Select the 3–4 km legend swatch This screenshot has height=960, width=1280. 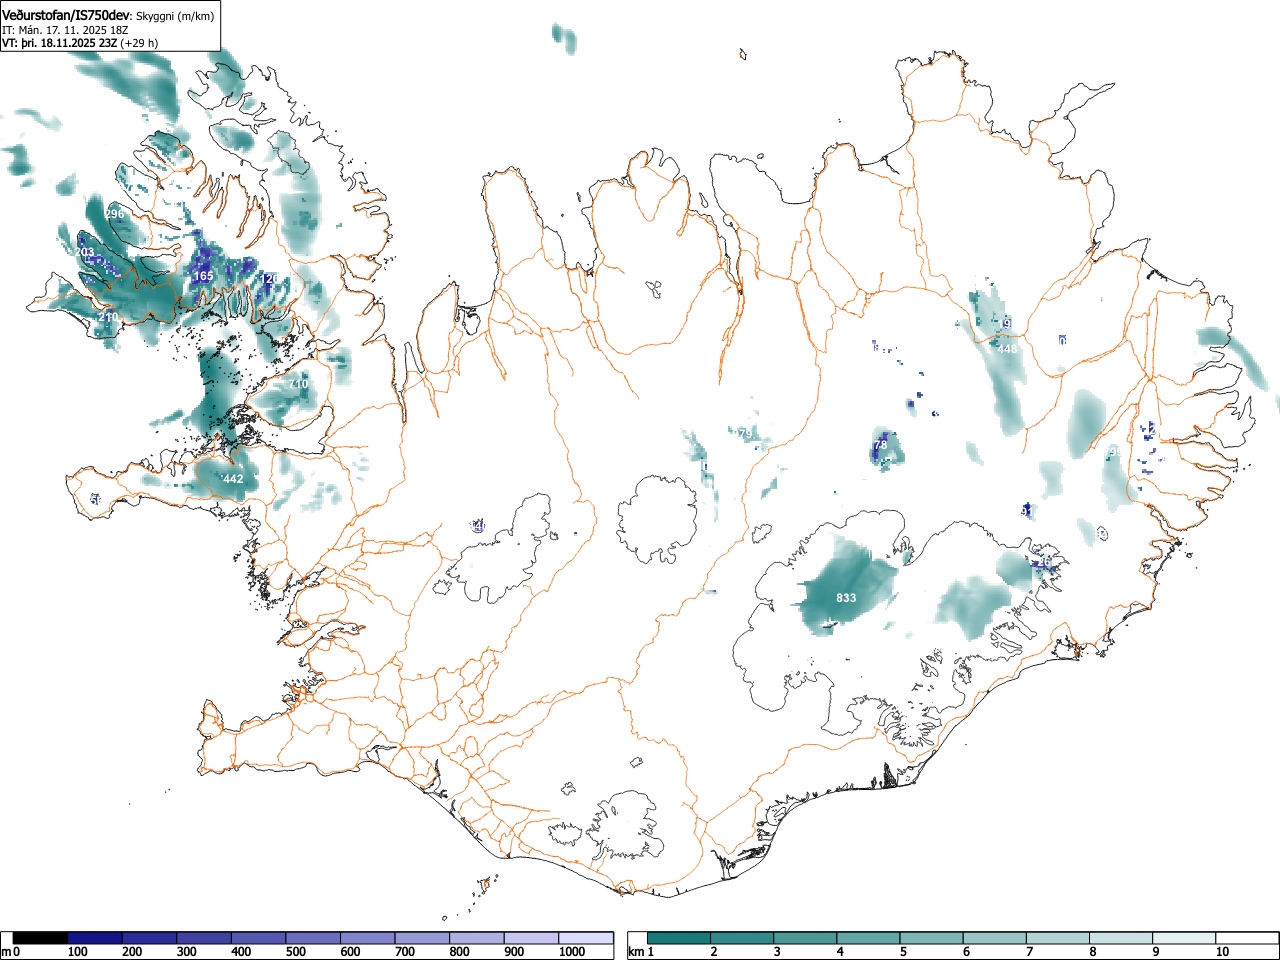pos(805,938)
